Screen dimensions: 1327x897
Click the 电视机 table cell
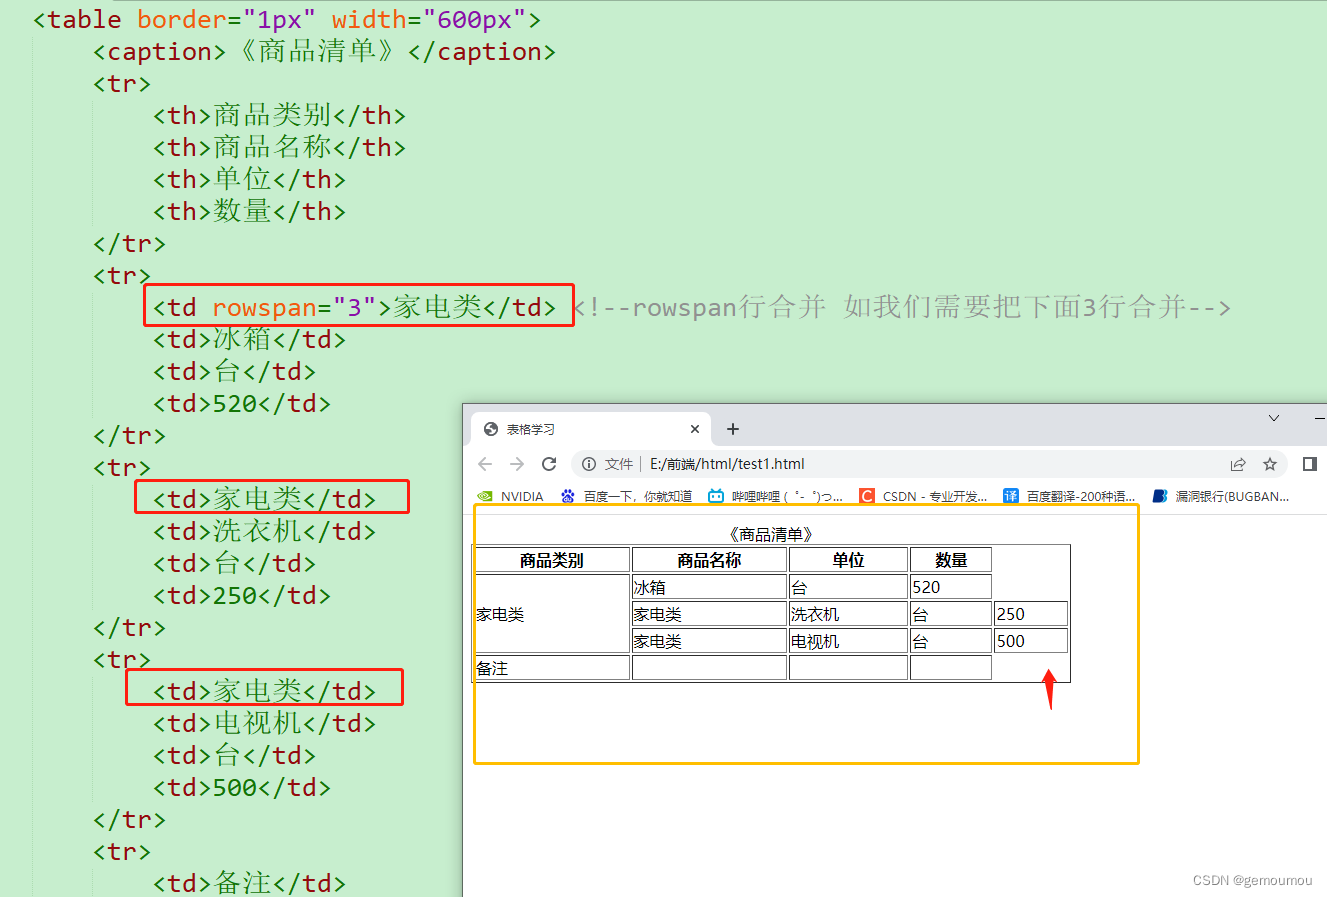coord(848,641)
